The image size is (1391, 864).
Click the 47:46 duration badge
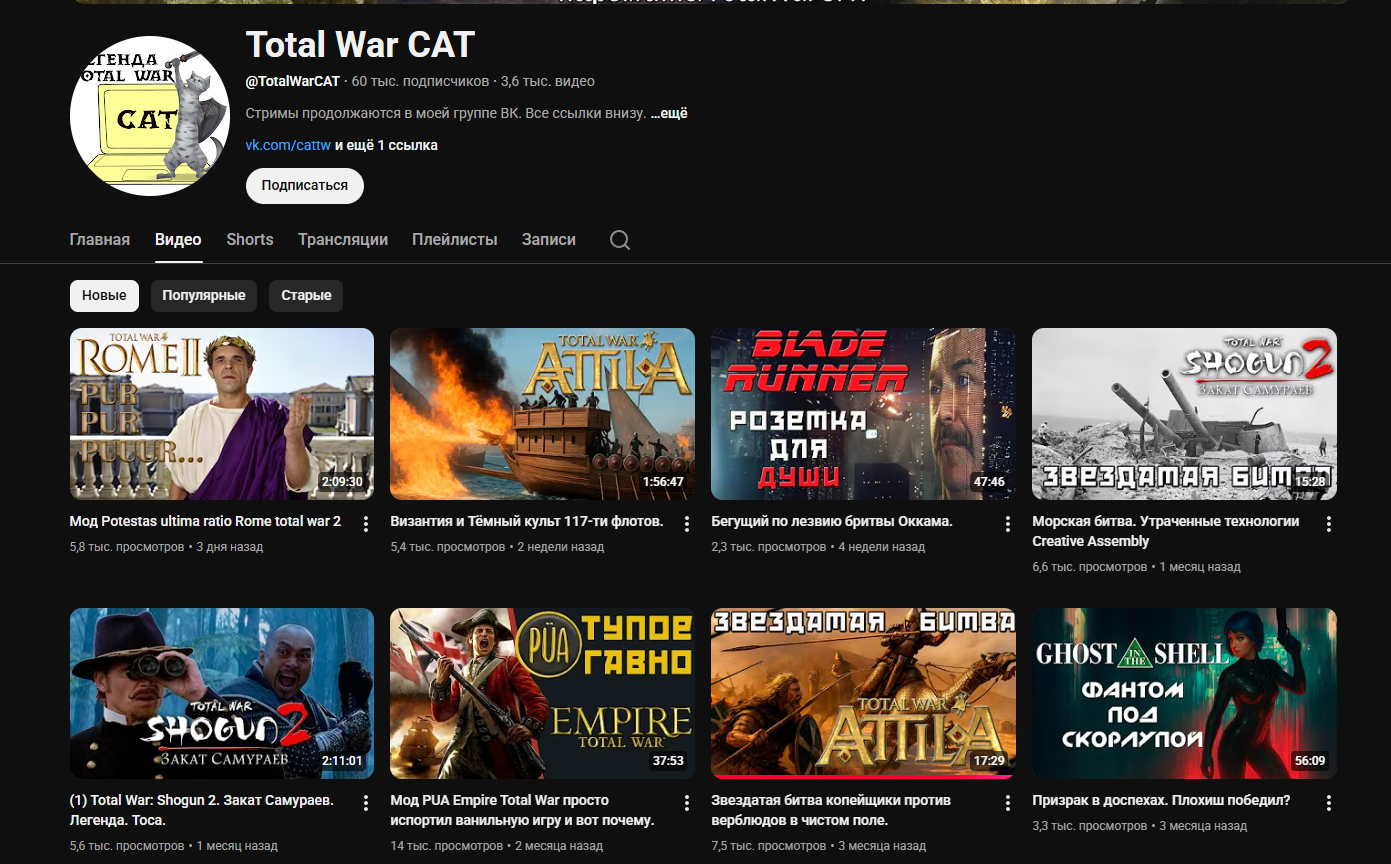989,482
